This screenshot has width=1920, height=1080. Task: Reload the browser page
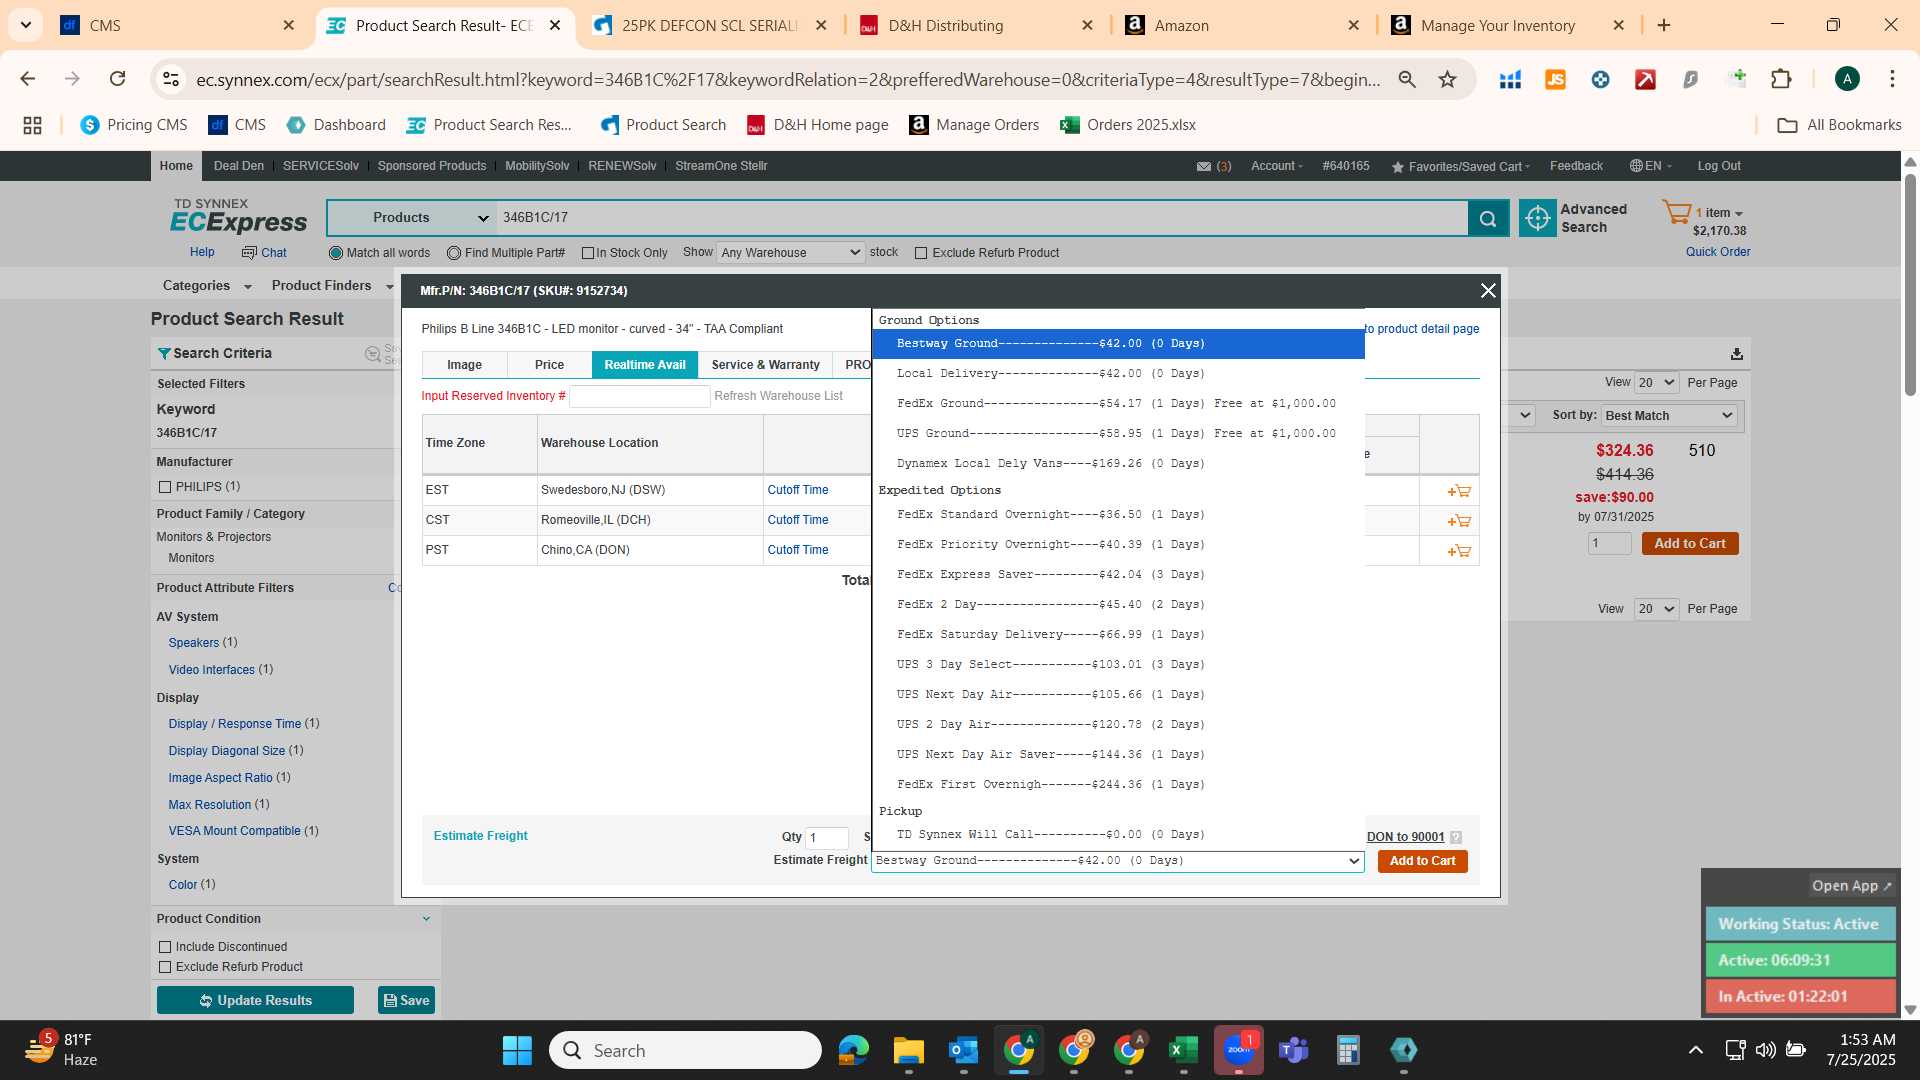[118, 79]
